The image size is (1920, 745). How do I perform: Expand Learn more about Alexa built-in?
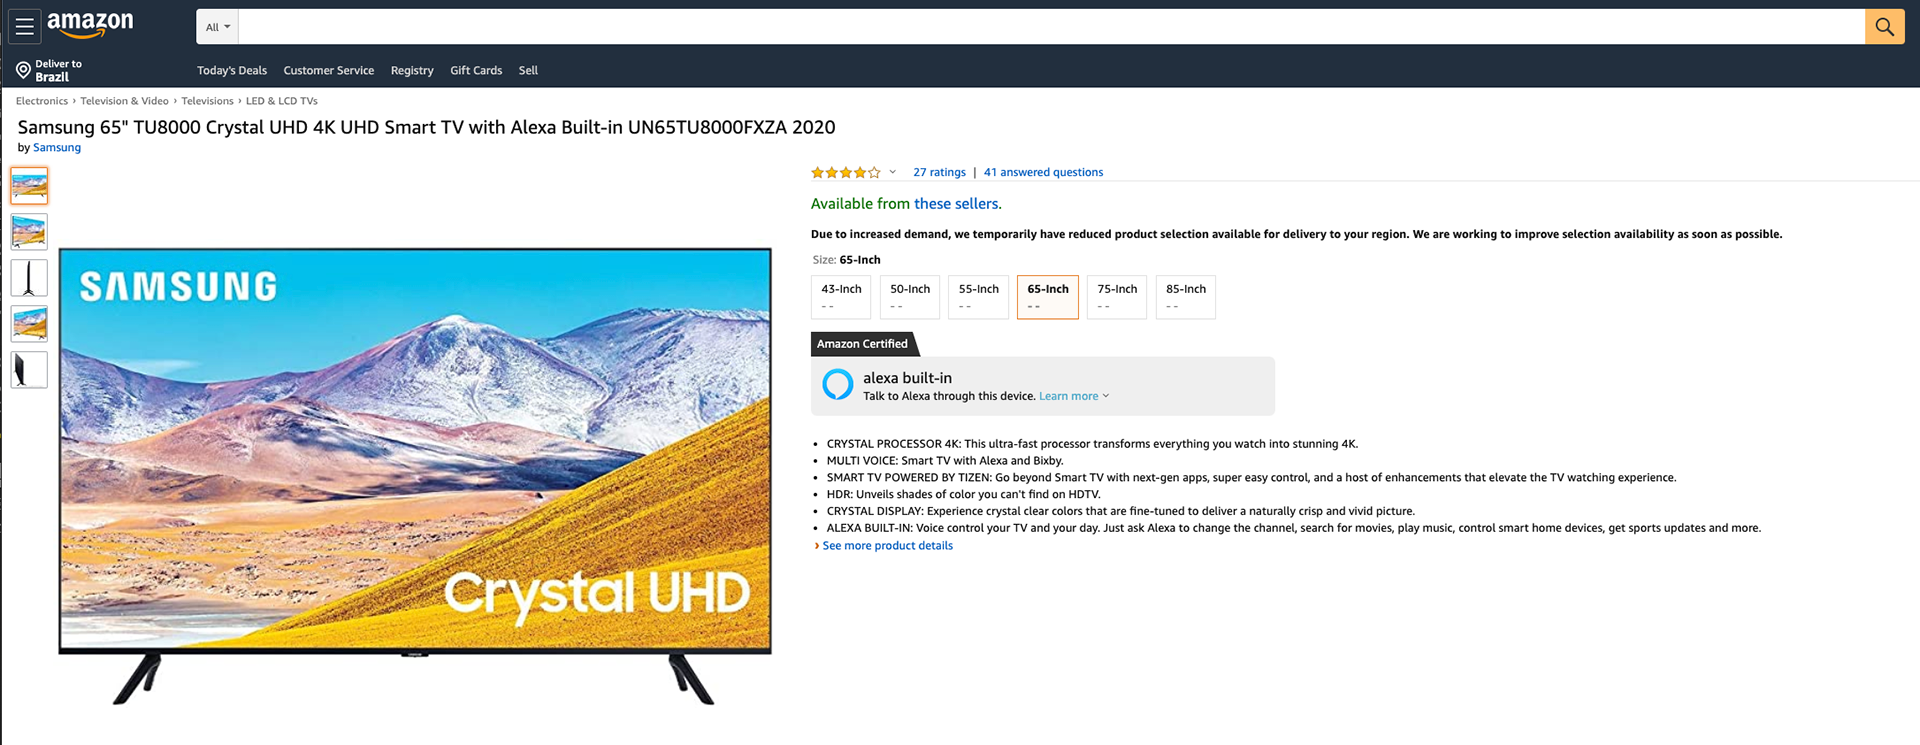pos(1074,396)
